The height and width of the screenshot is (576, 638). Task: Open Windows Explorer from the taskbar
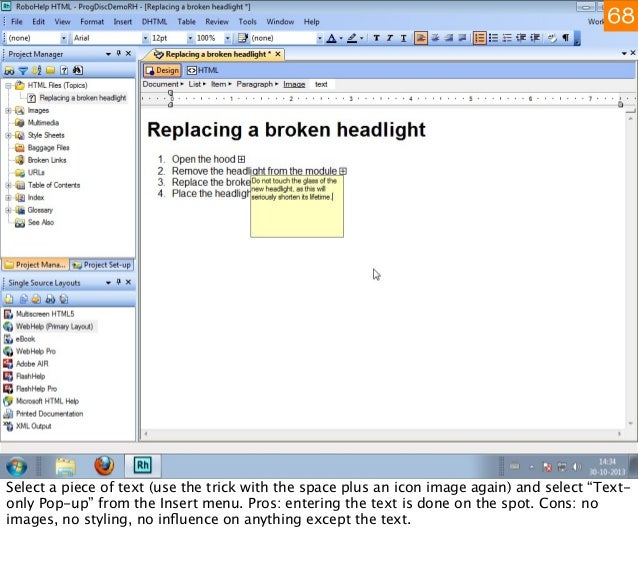tap(66, 466)
